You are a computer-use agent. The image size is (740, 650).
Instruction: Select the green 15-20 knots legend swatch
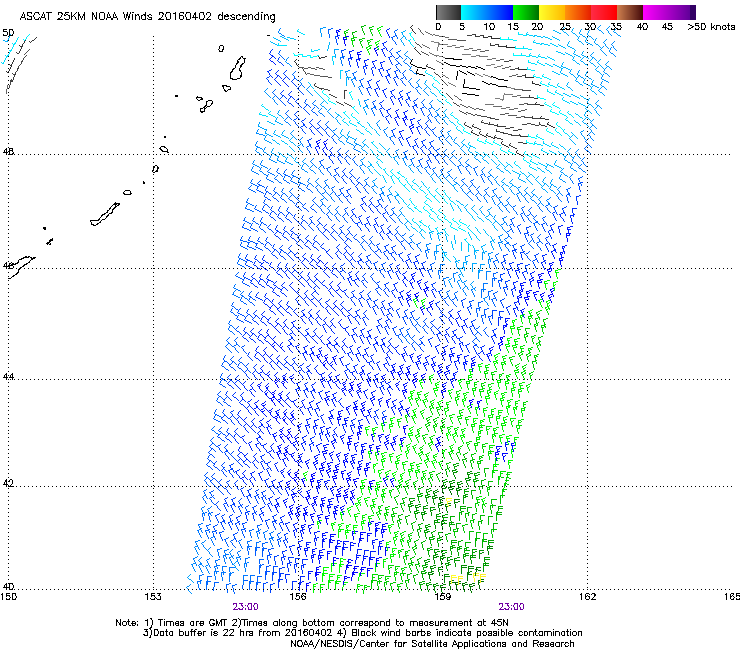pyautogui.click(x=526, y=12)
